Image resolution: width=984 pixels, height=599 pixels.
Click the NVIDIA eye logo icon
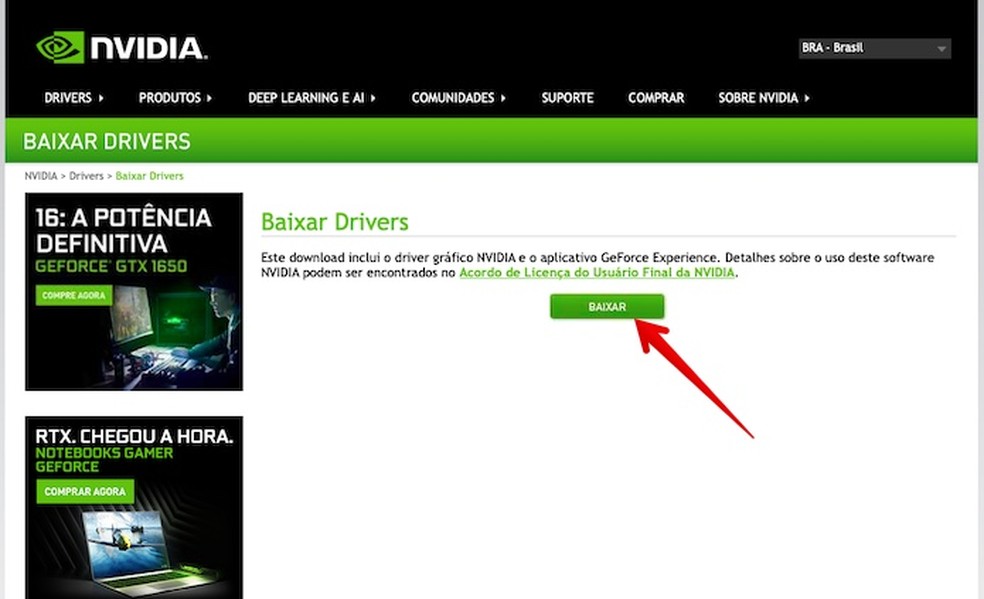point(60,47)
